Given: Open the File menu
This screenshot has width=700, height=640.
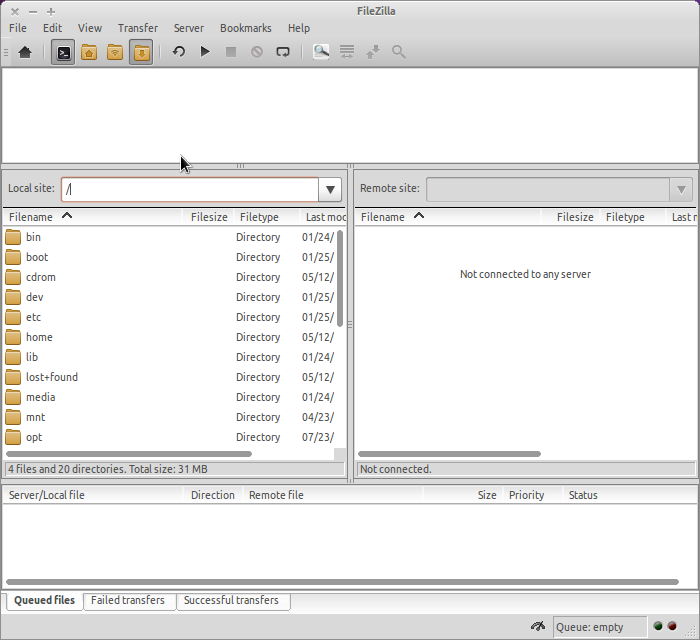Looking at the screenshot, I should point(17,28).
